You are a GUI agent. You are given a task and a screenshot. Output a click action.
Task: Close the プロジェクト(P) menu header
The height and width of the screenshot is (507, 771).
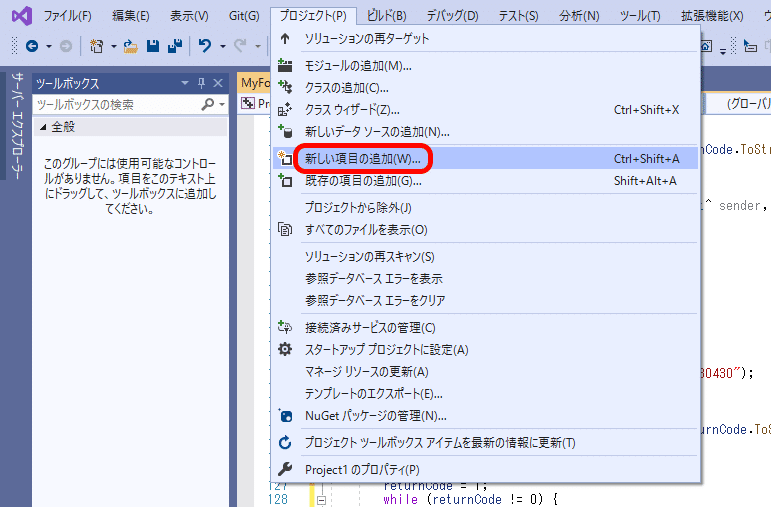[x=313, y=16]
